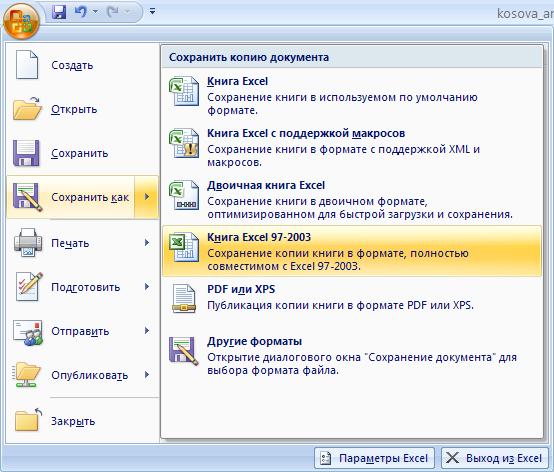This screenshot has width=554, height=472.
Task: Click description 'Сохранение книги в двоичном формате'
Action: (x=360, y=207)
